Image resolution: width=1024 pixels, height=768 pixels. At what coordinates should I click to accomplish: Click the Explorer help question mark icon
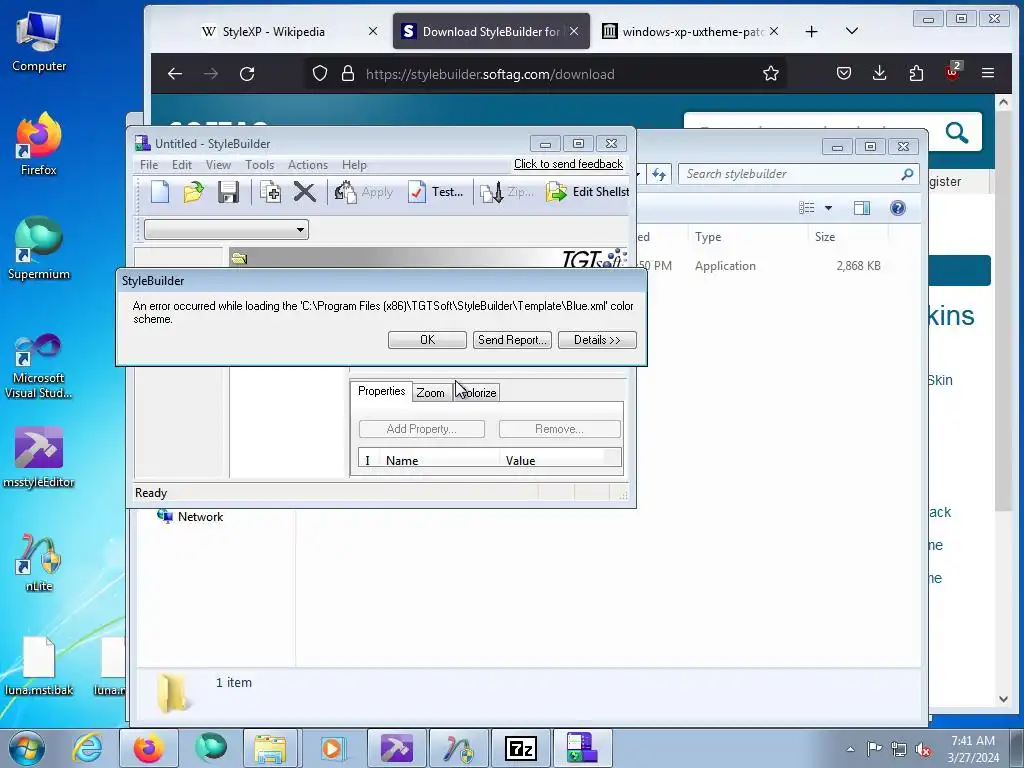897,208
